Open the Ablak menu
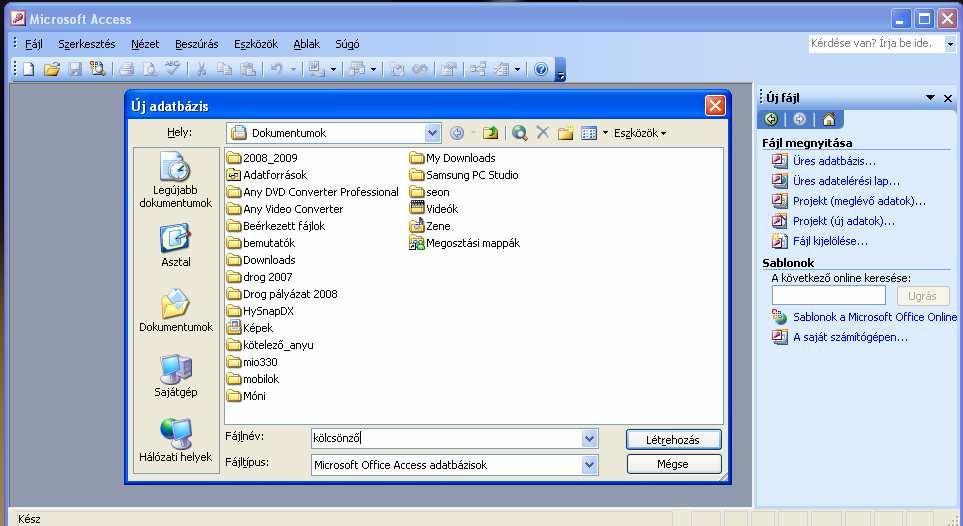 306,44
